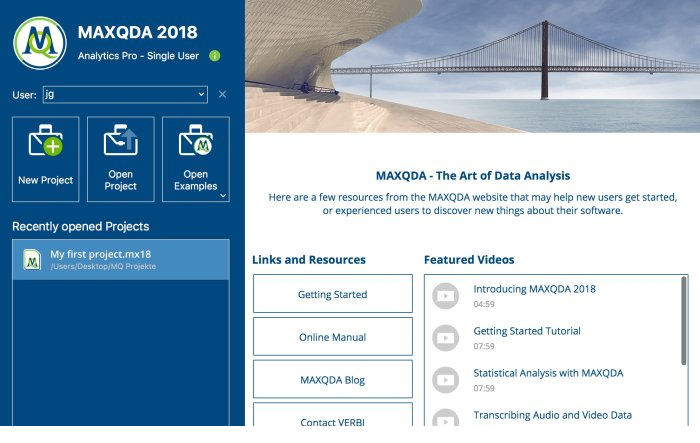Click the My first project file icon
The width and height of the screenshot is (700, 443).
[31, 260]
